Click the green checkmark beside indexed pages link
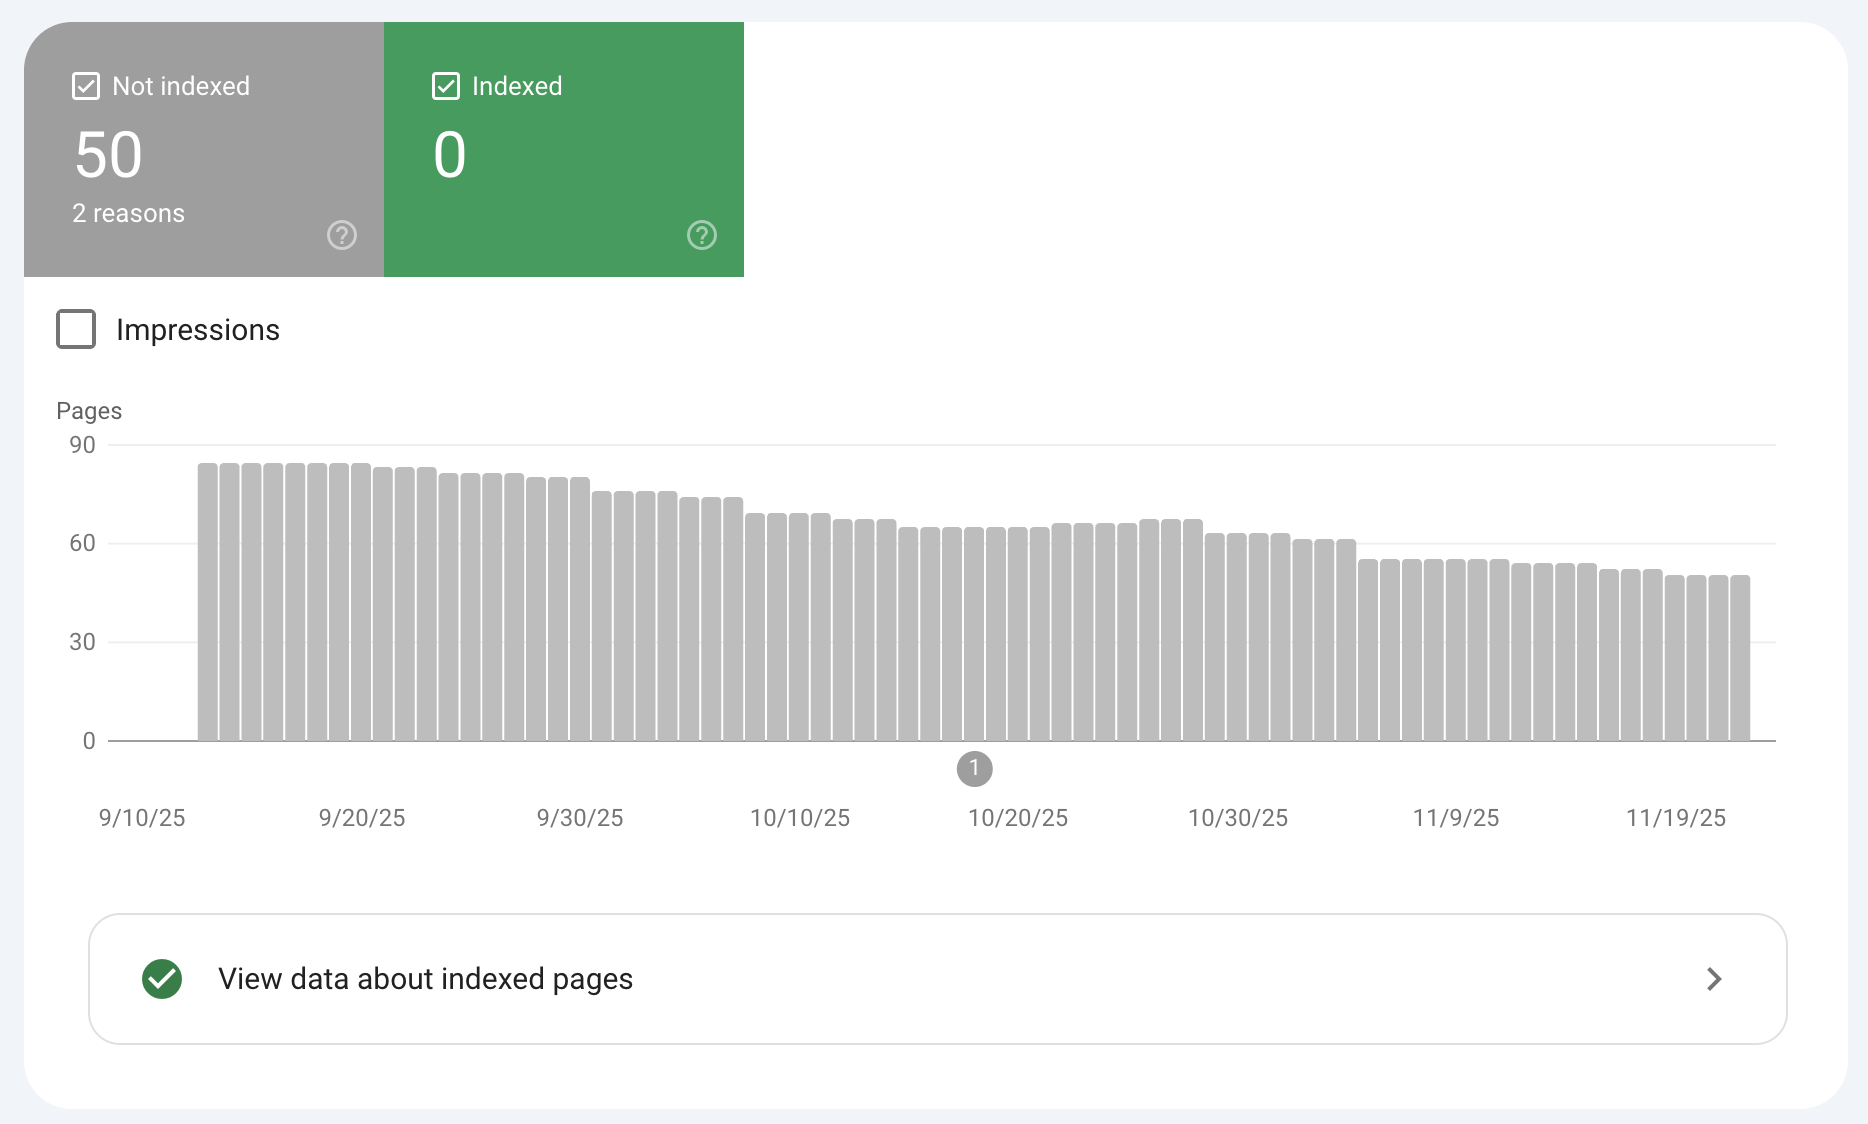The height and width of the screenshot is (1124, 1868). [162, 979]
